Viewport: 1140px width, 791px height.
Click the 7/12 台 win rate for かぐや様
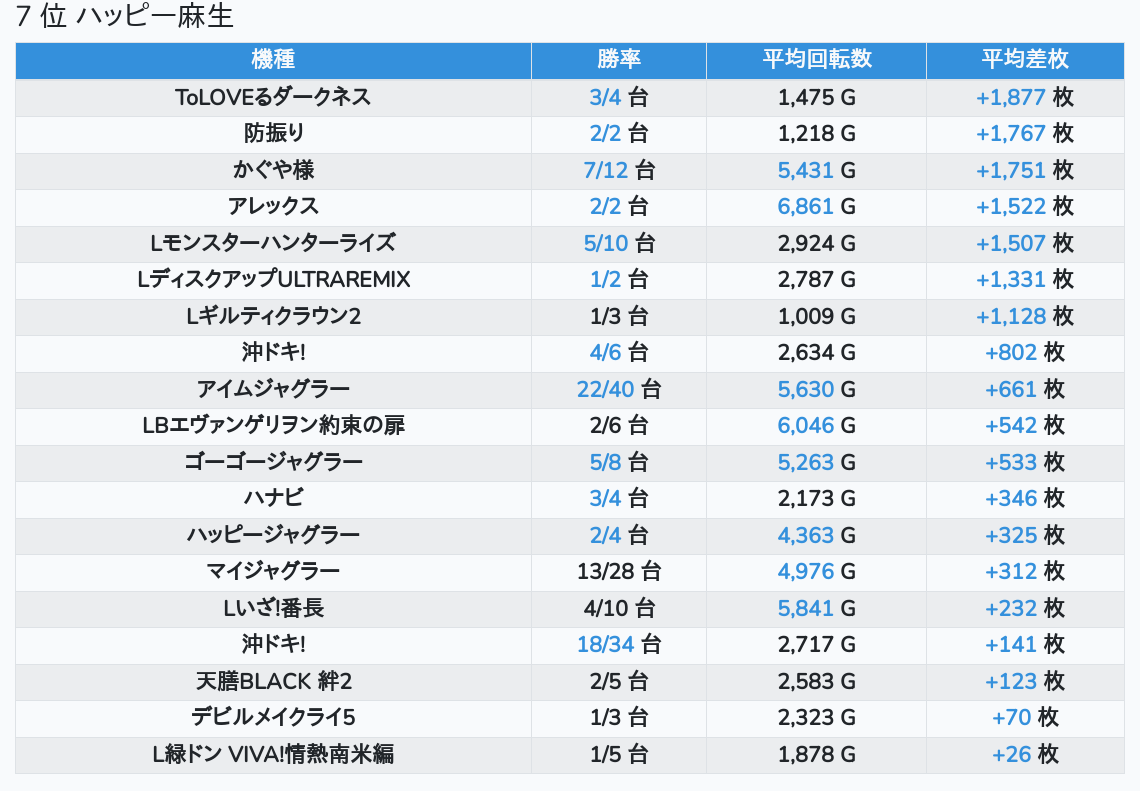point(619,170)
